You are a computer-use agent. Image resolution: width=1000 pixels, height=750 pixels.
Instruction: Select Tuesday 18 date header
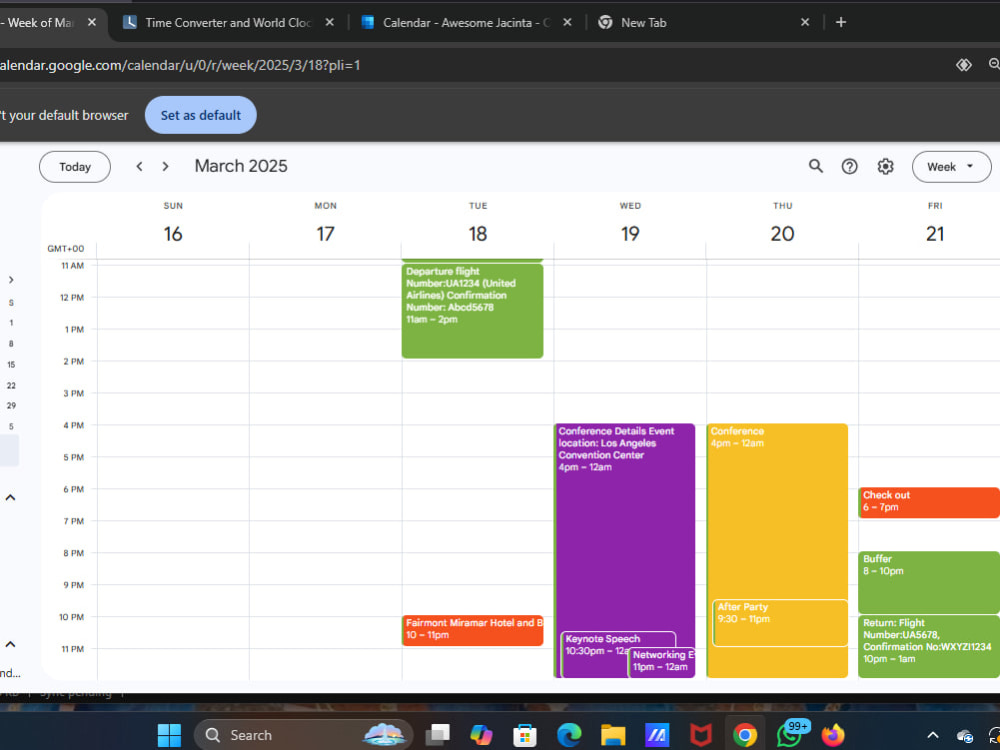[478, 233]
